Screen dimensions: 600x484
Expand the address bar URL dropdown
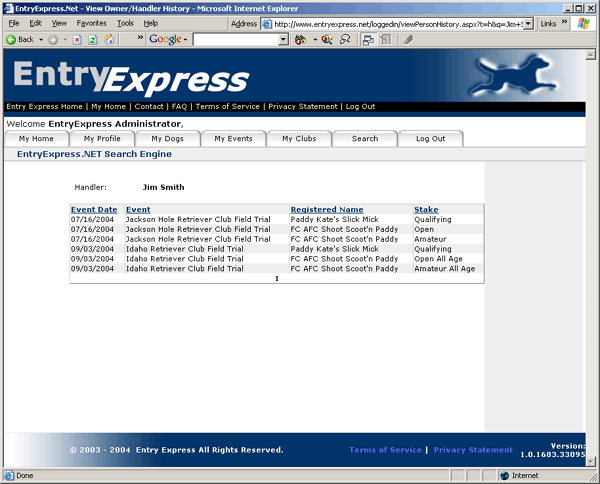528,23
